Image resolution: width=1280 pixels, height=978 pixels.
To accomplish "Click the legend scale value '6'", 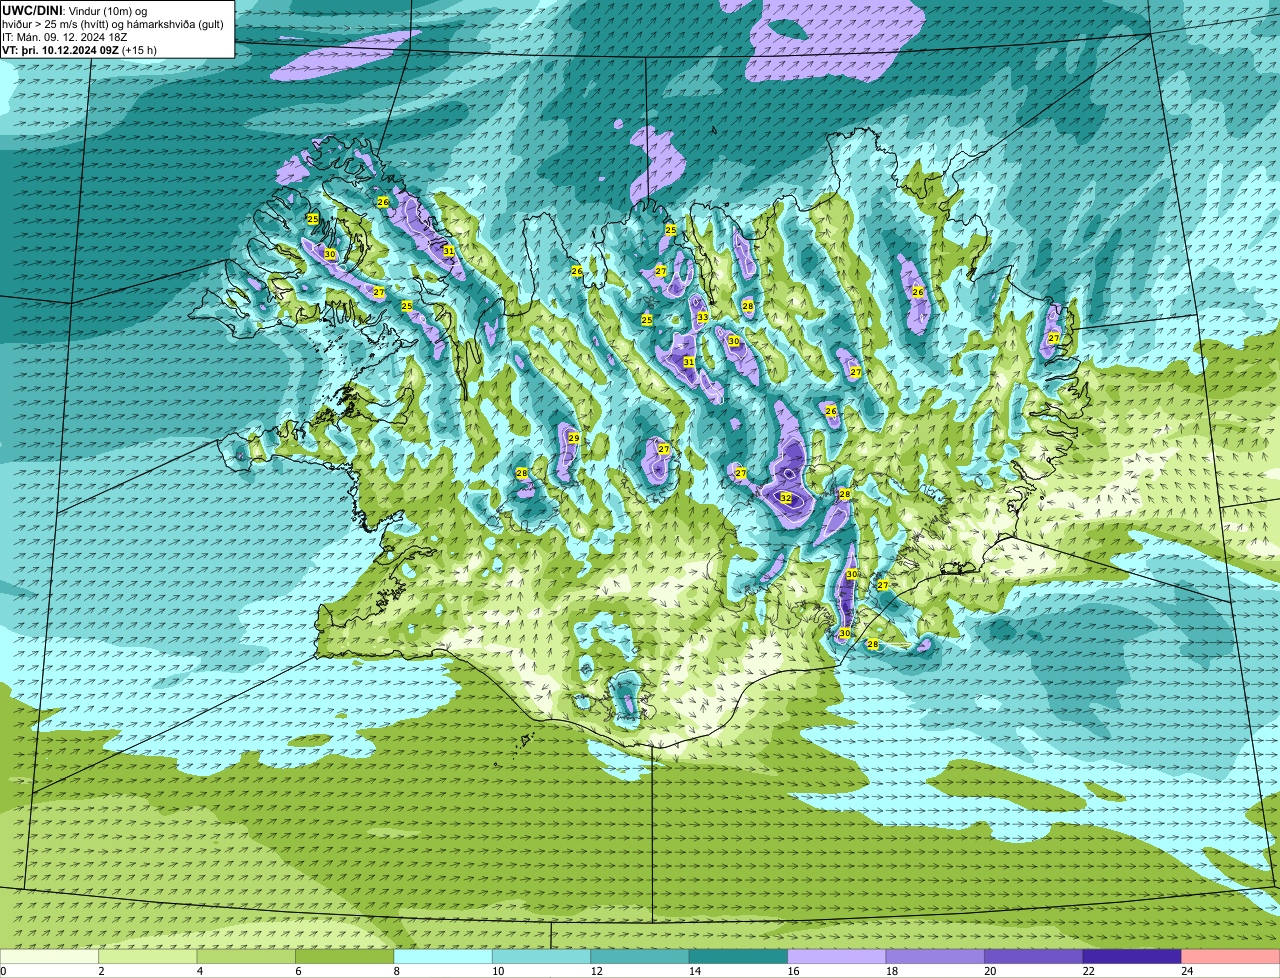I will pyautogui.click(x=297, y=971).
